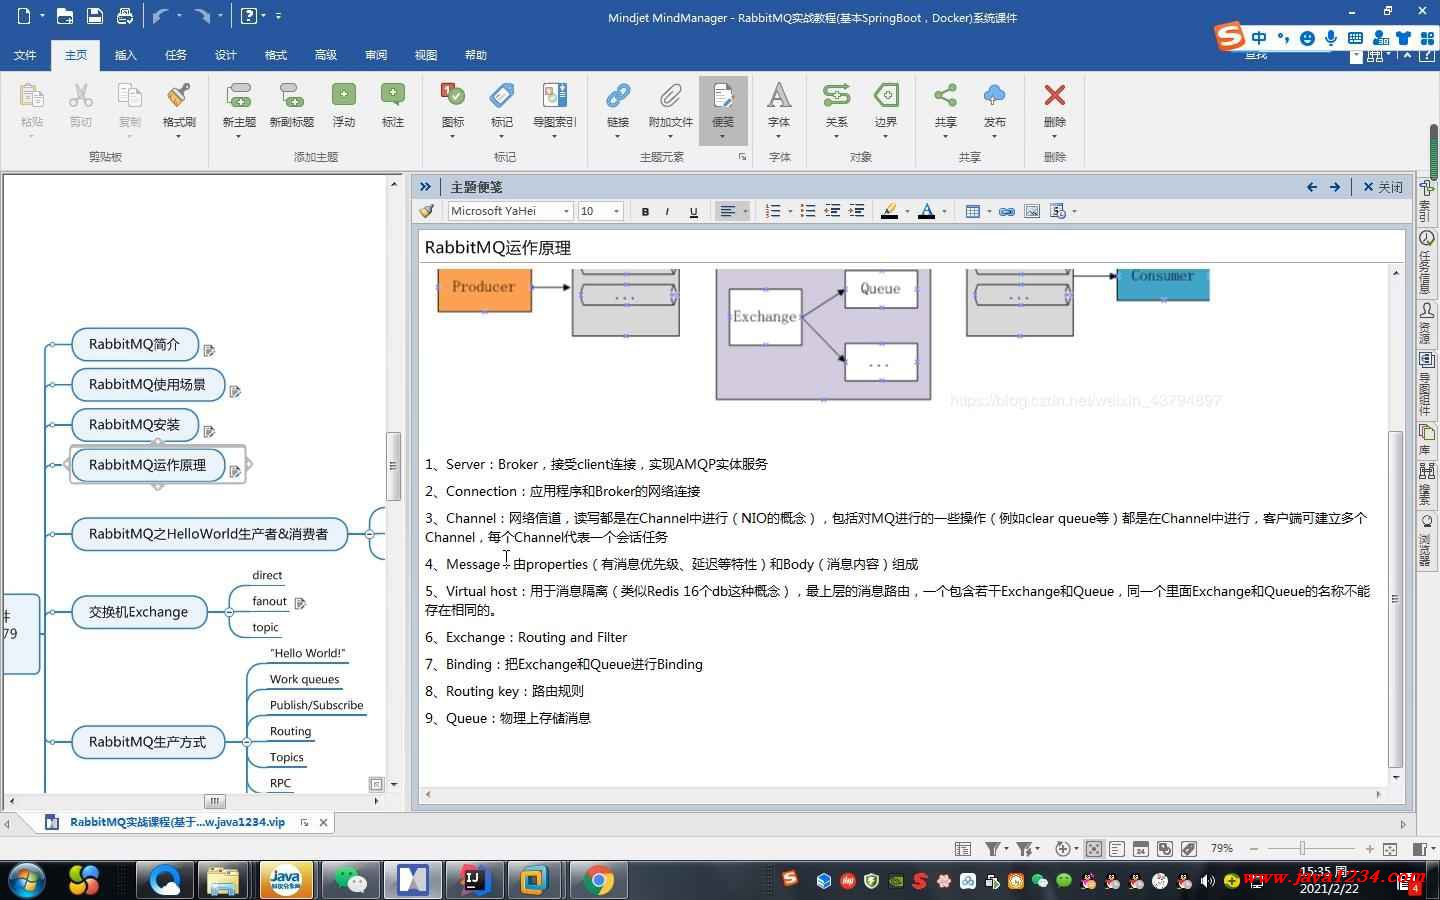
Task: Toggle bulleted list in notes toolbar
Action: [807, 211]
